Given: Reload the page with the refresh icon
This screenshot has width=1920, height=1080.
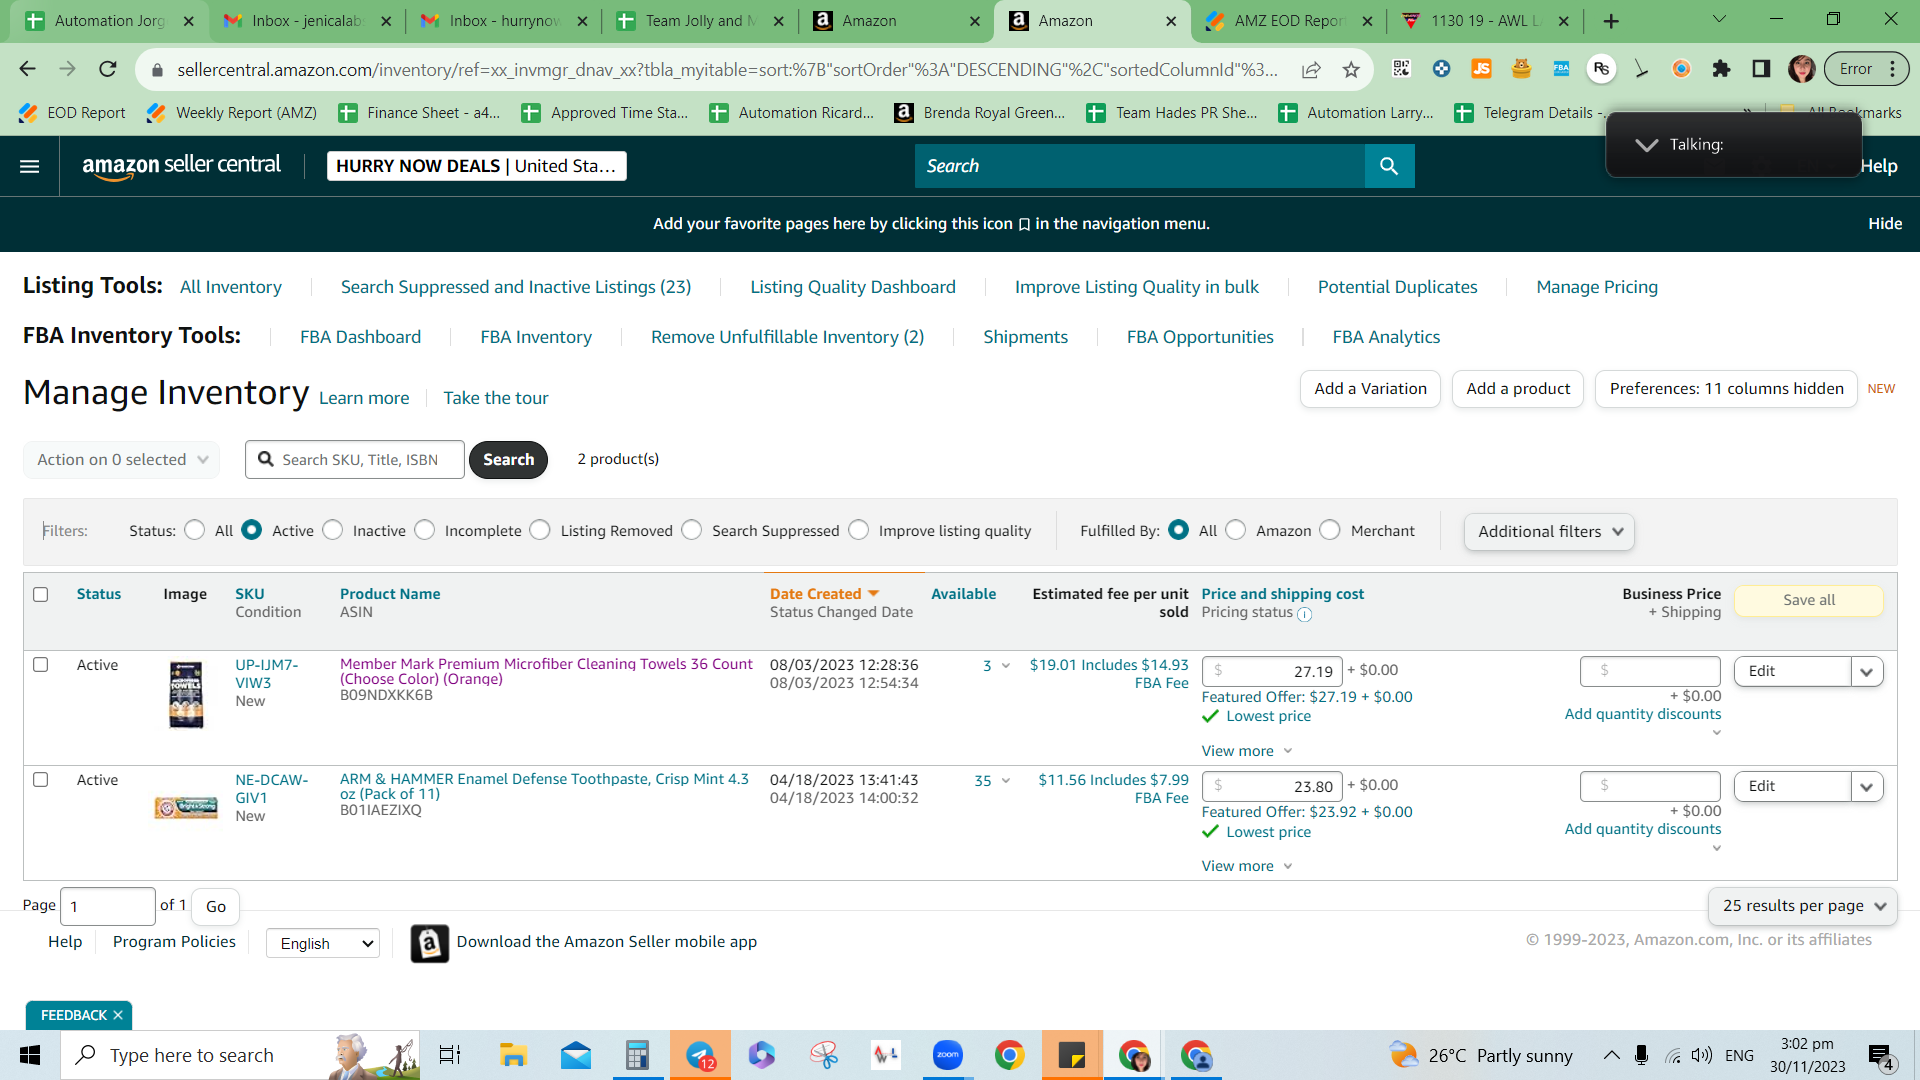Looking at the screenshot, I should (x=108, y=69).
